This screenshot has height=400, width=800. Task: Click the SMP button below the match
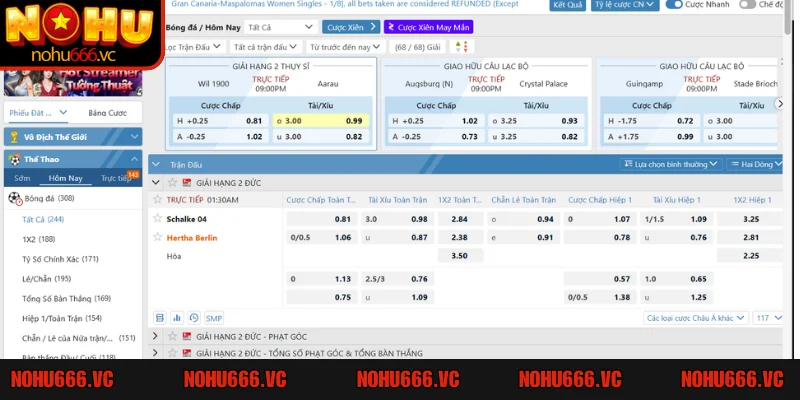point(214,318)
